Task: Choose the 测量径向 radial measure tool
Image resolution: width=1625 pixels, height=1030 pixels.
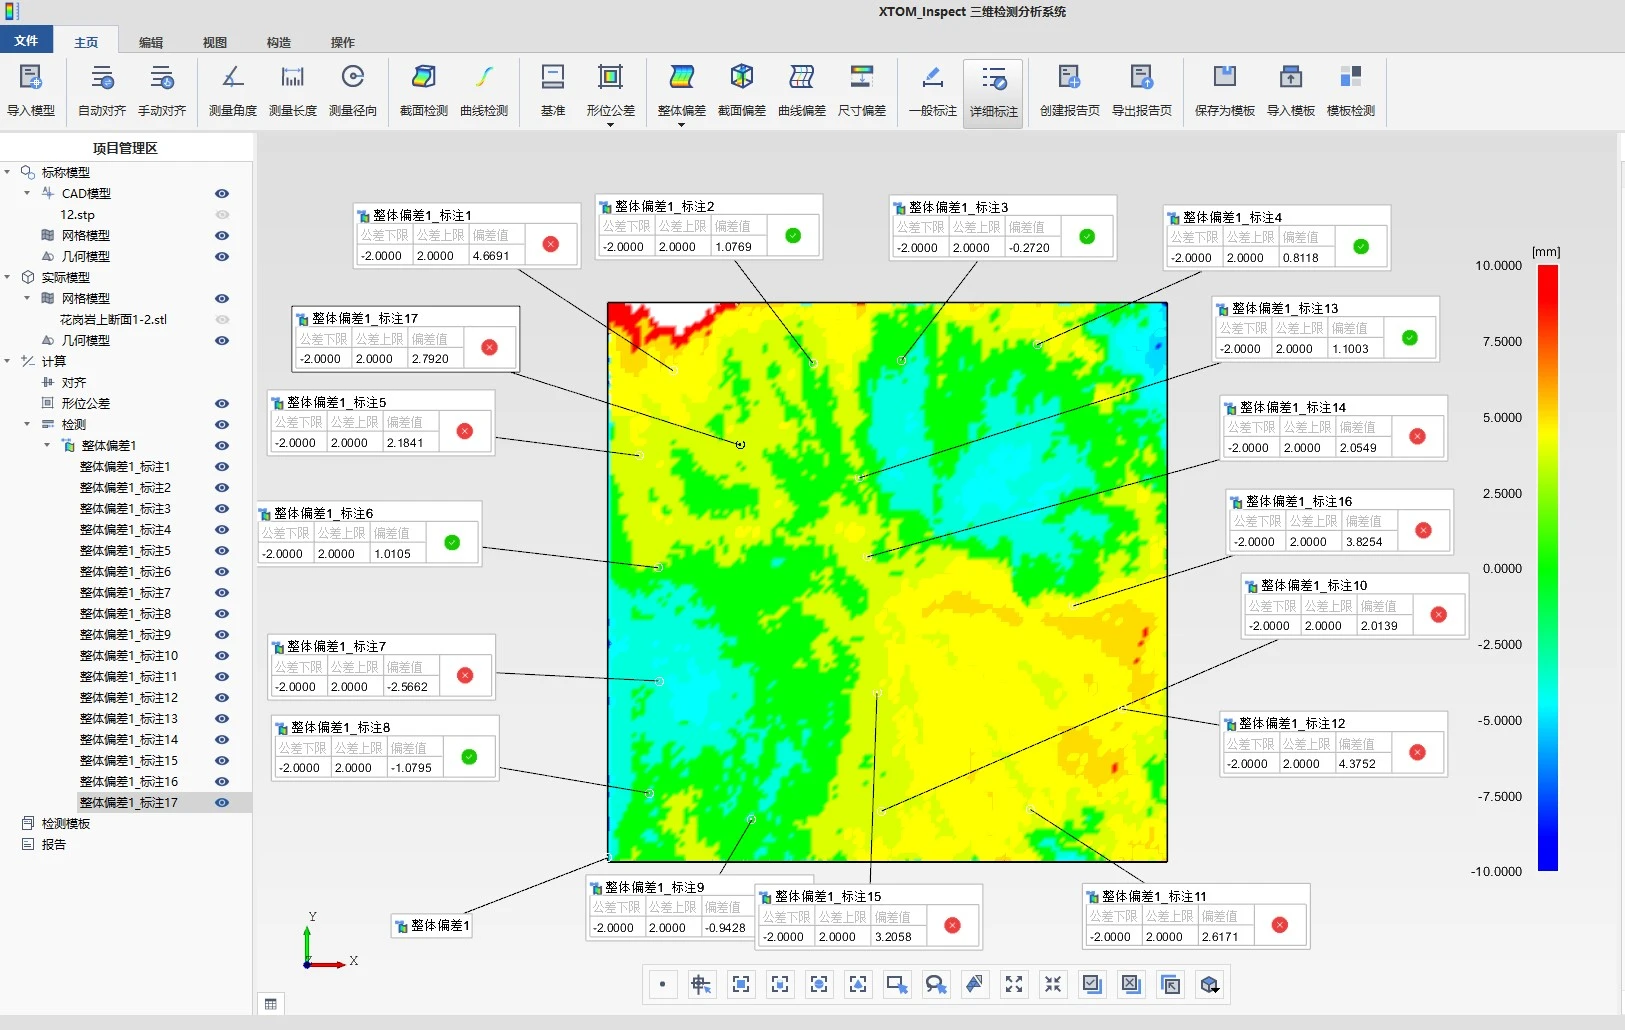Action: click(x=353, y=90)
